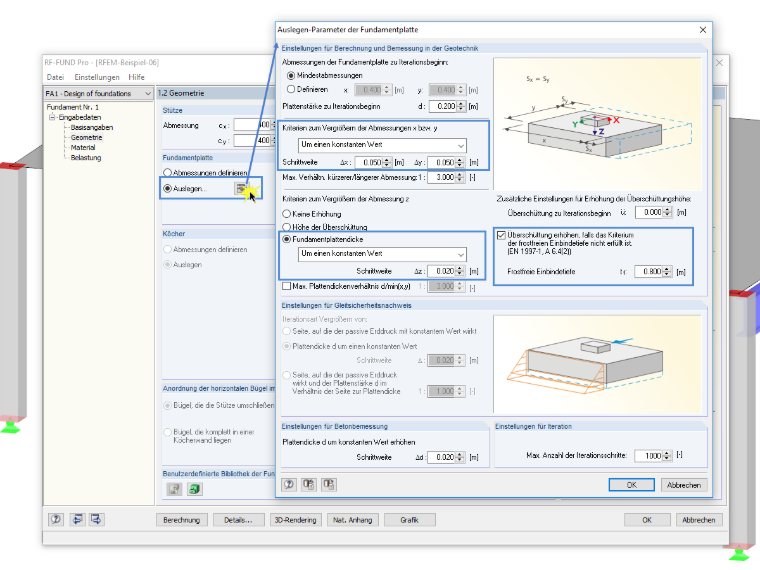Screen dimensions: 760x570
Task: Select Abmessungen definieren under Fundamentplatte
Action: coord(167,173)
